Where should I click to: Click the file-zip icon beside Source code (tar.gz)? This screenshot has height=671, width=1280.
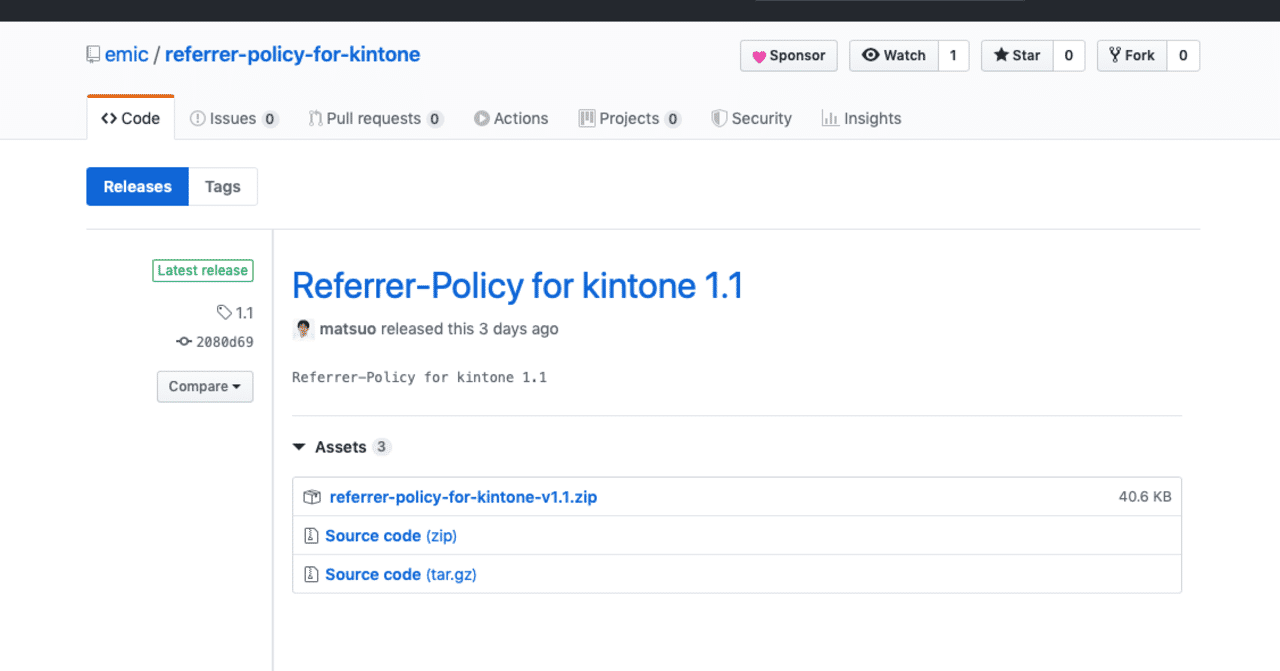tap(311, 575)
